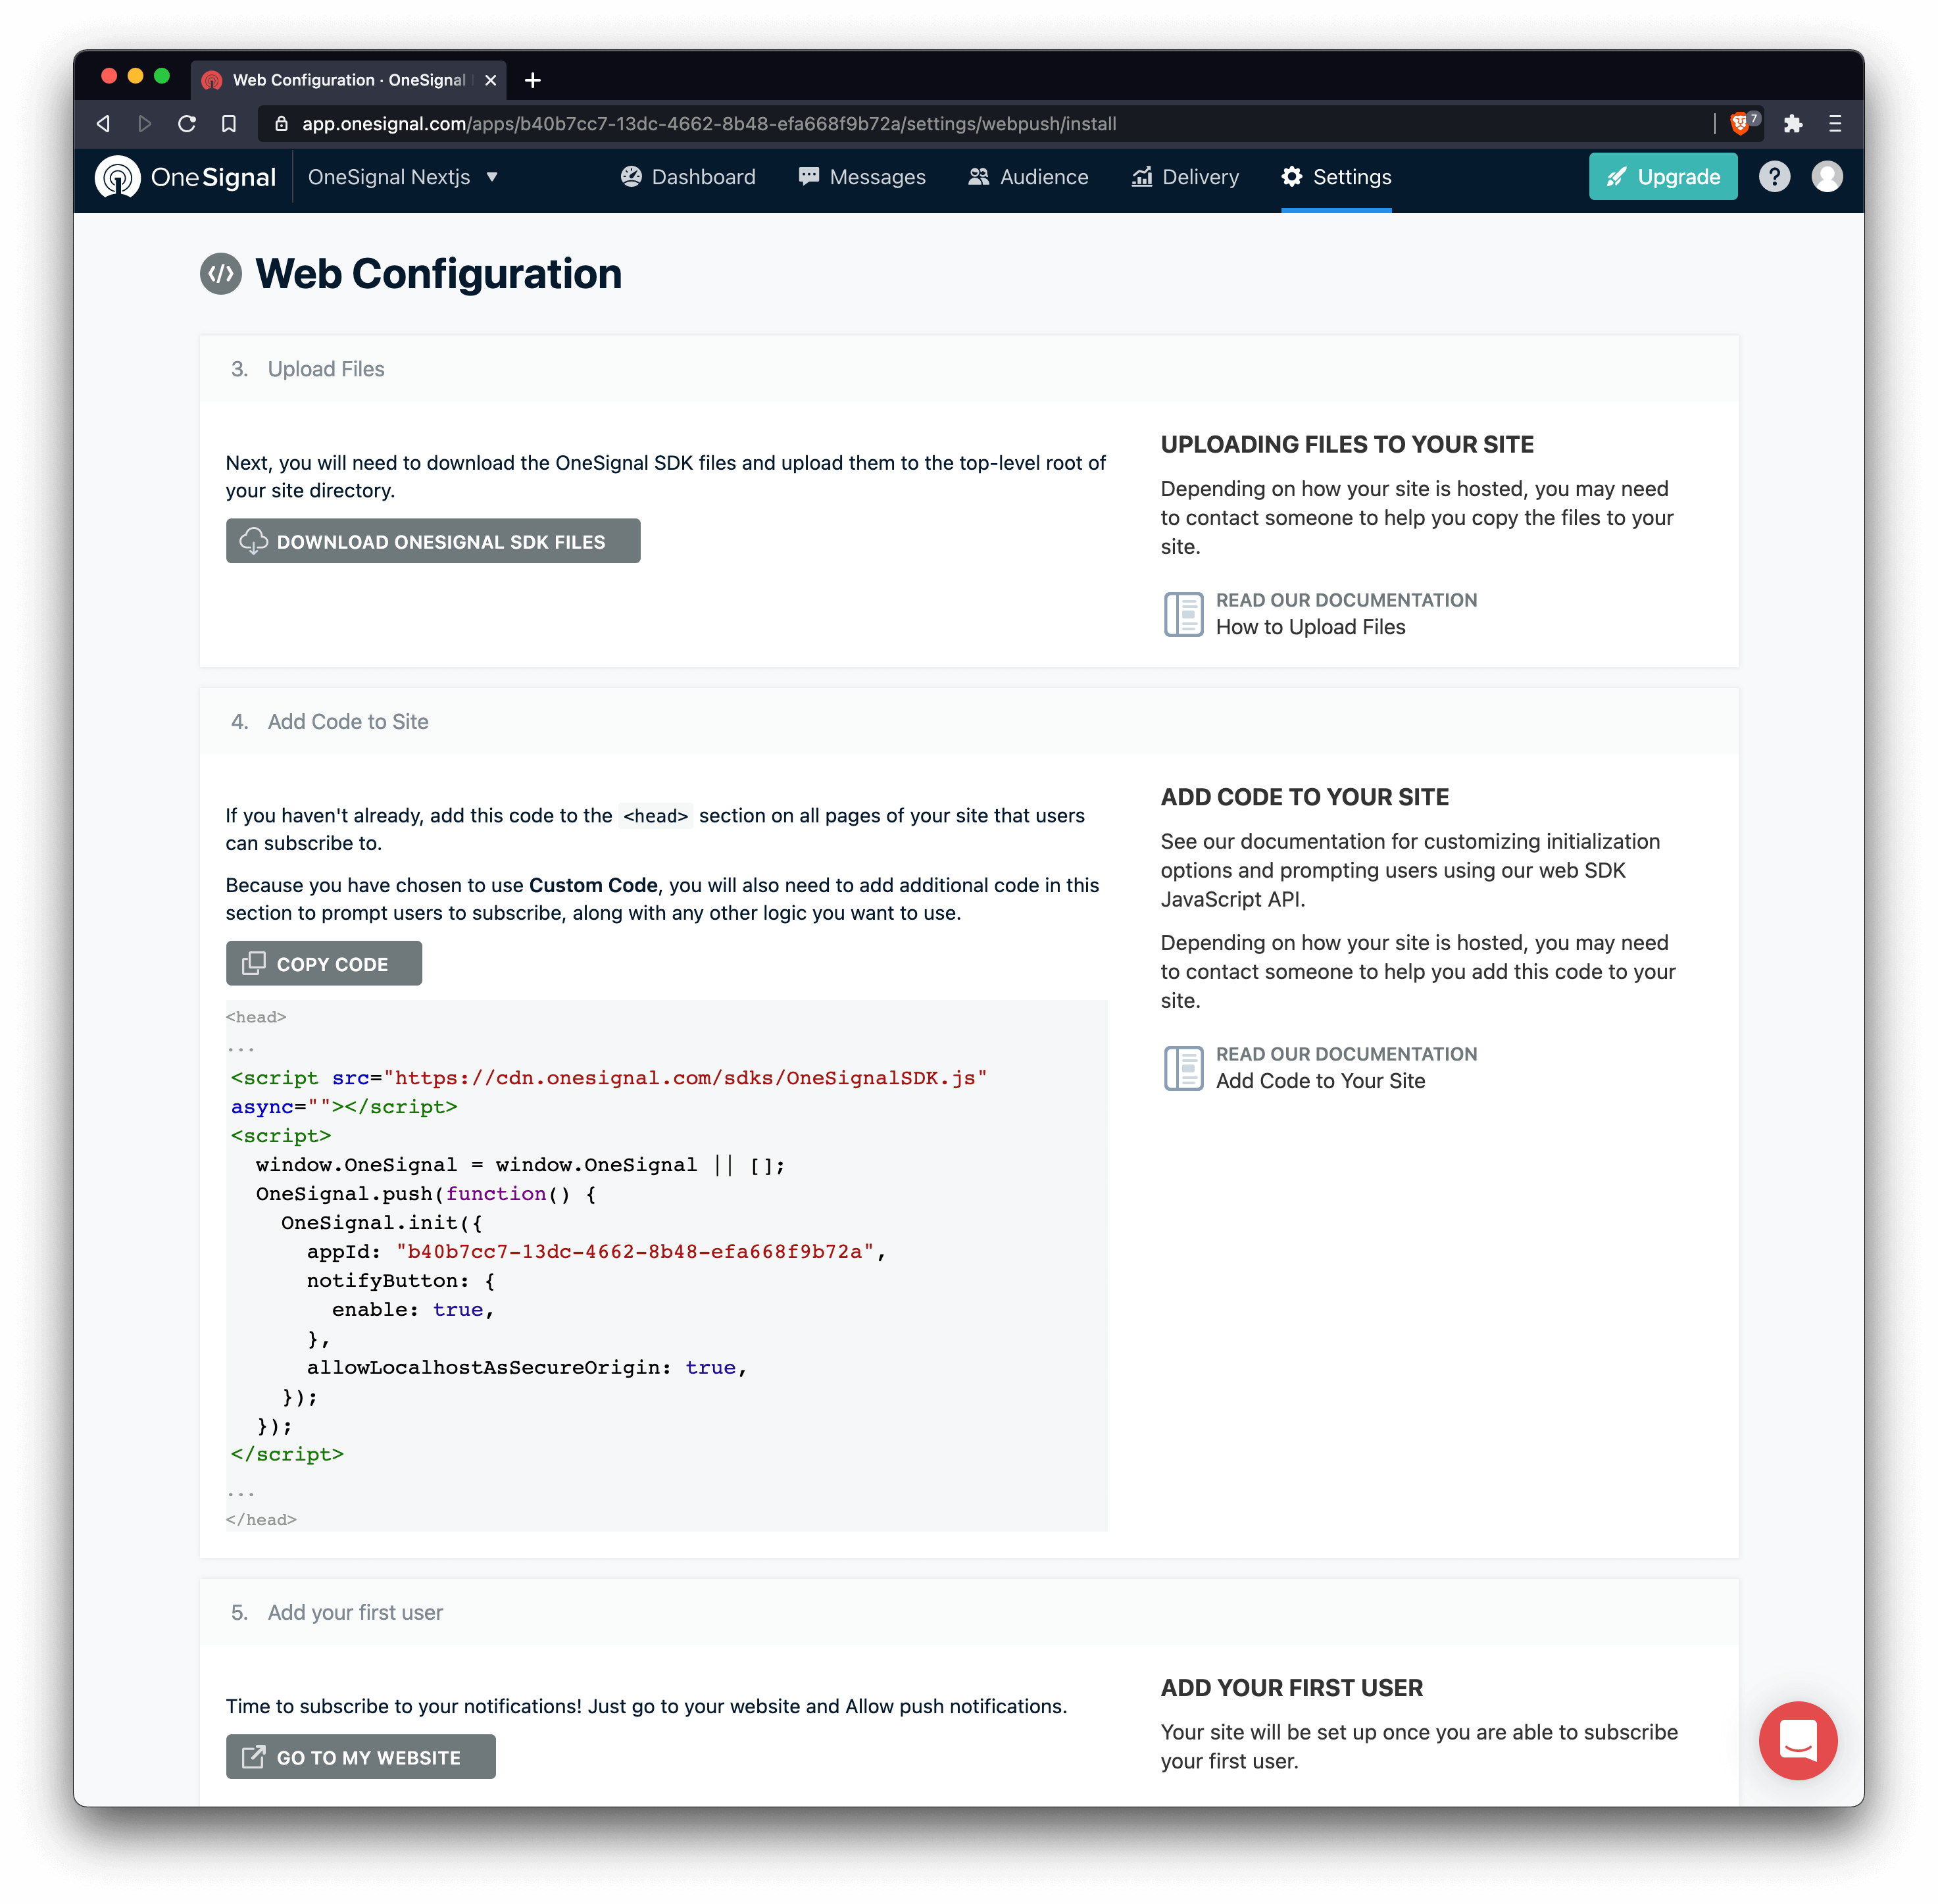
Task: Open the Messages tab
Action: point(862,177)
